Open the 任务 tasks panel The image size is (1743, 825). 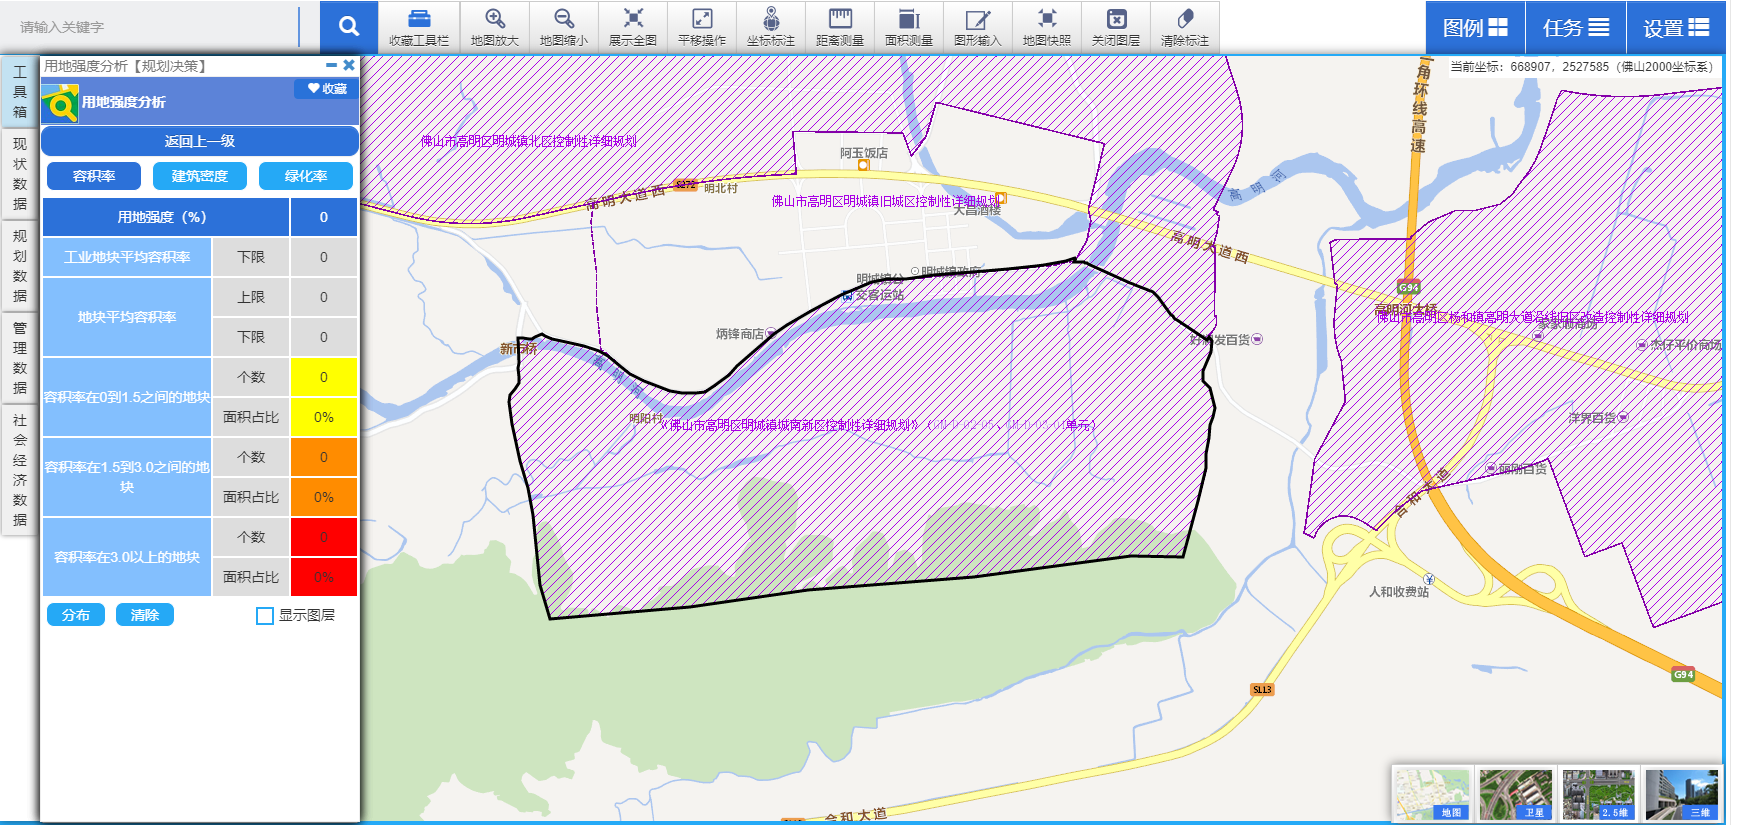point(1576,28)
